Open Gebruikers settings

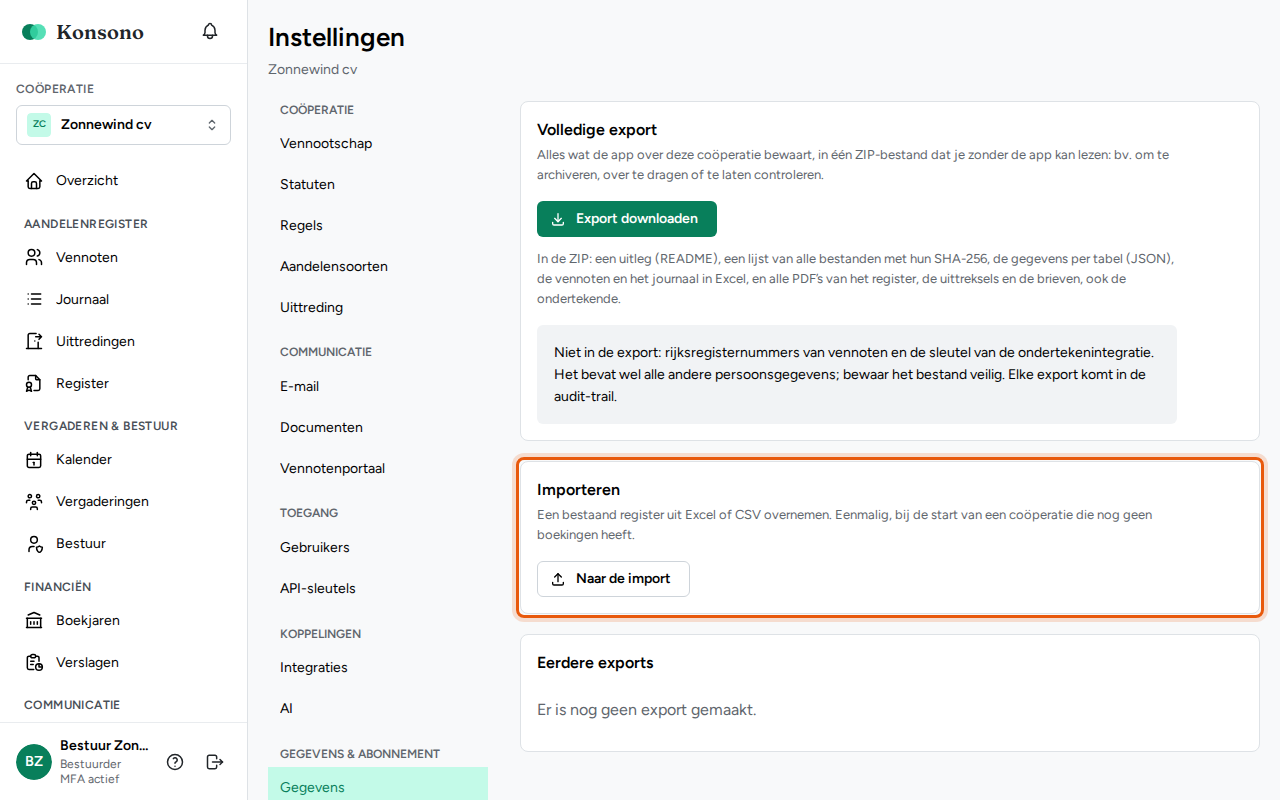click(x=378, y=548)
